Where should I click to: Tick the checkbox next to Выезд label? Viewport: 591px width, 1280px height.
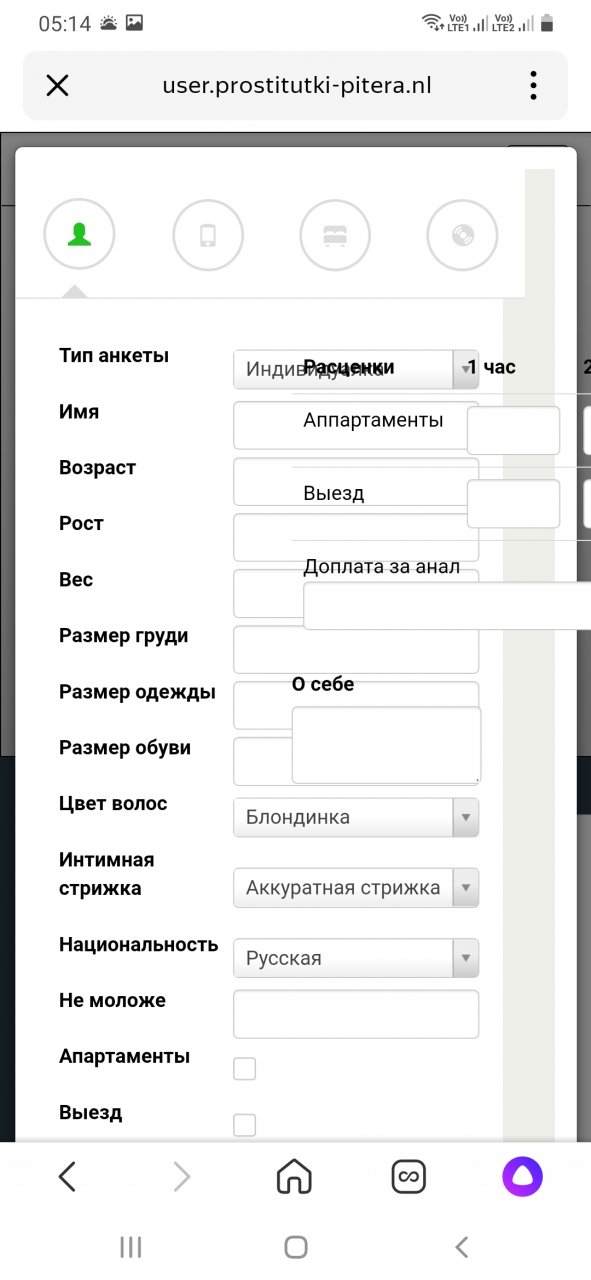tap(244, 1124)
